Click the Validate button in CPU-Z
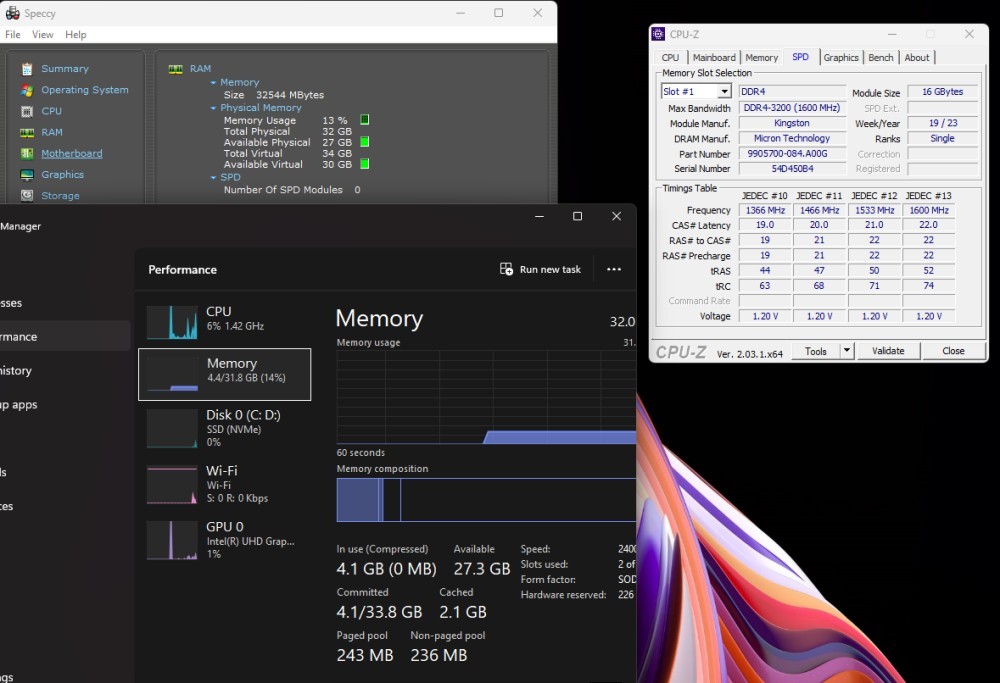The width and height of the screenshot is (1000, 683). (x=888, y=351)
